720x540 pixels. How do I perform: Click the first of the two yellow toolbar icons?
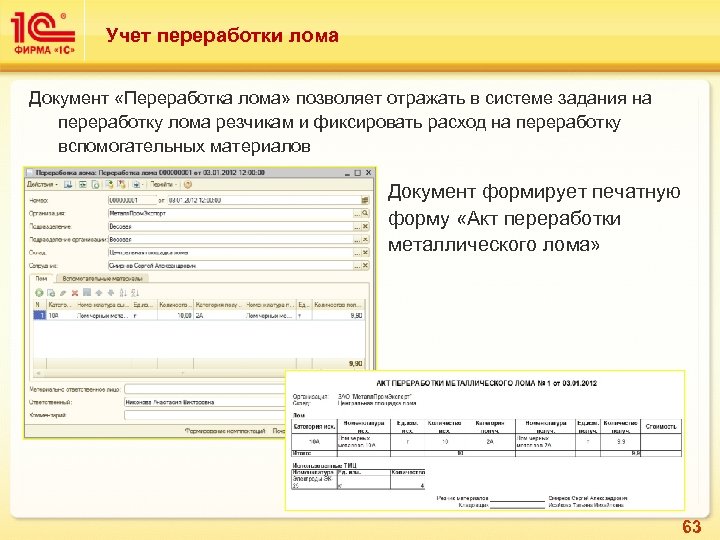(109, 185)
